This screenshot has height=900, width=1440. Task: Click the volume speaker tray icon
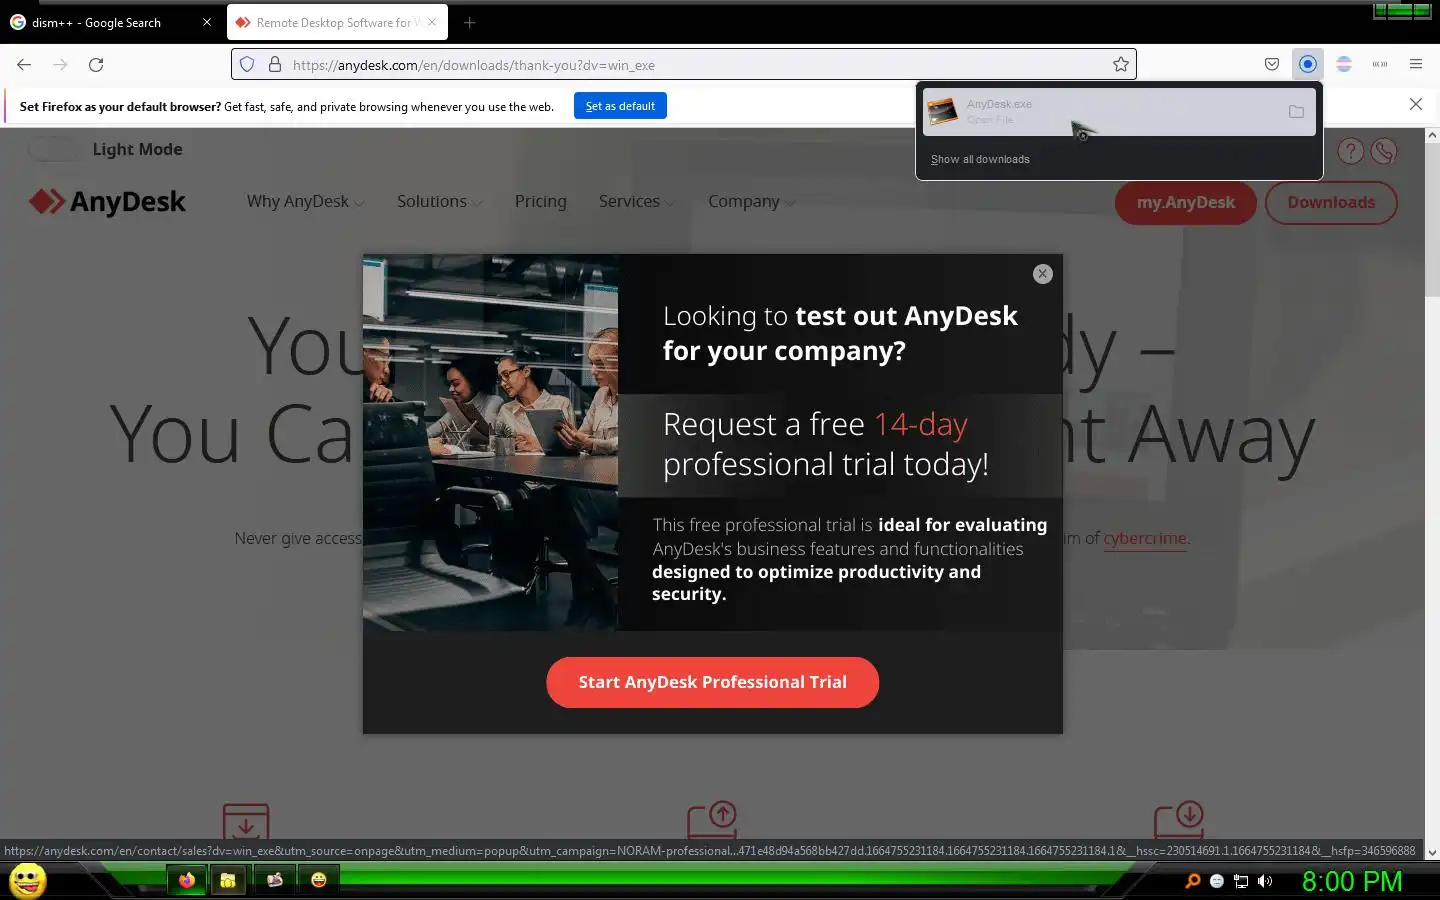click(1265, 881)
